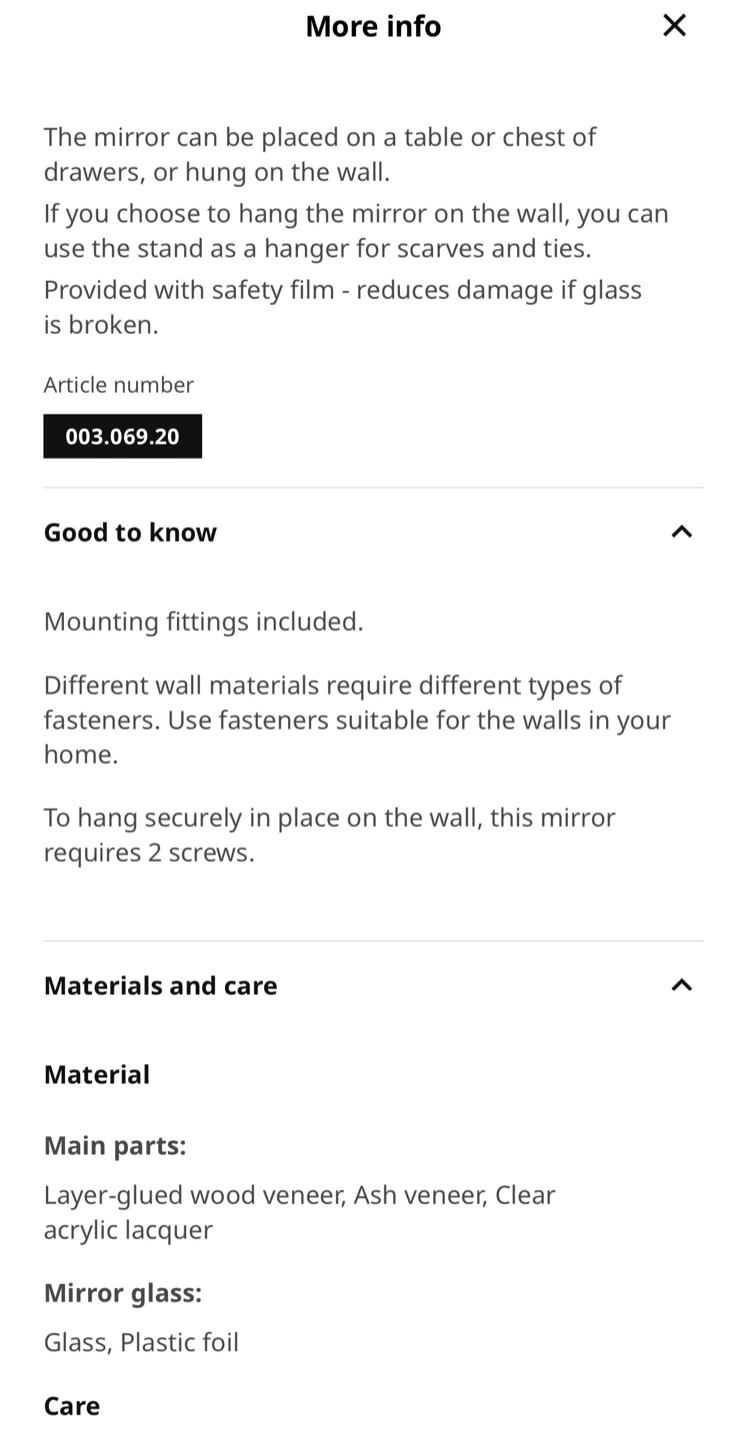Click the Good to know heading
Viewport: 747px width, 1440px height.
130,532
